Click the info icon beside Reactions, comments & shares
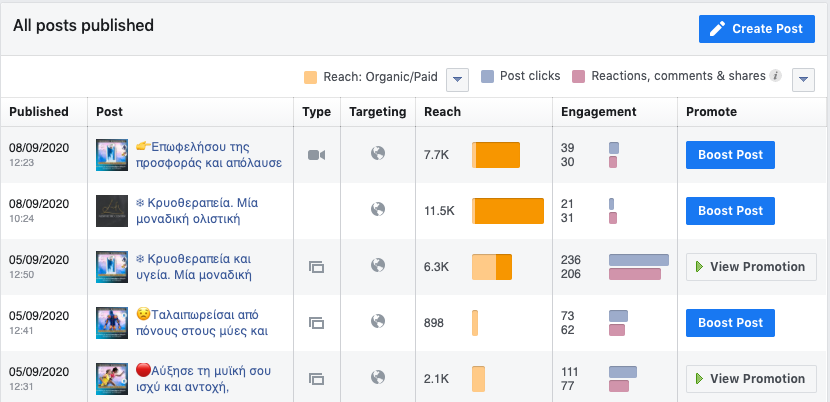The width and height of the screenshot is (830, 402). coord(776,77)
